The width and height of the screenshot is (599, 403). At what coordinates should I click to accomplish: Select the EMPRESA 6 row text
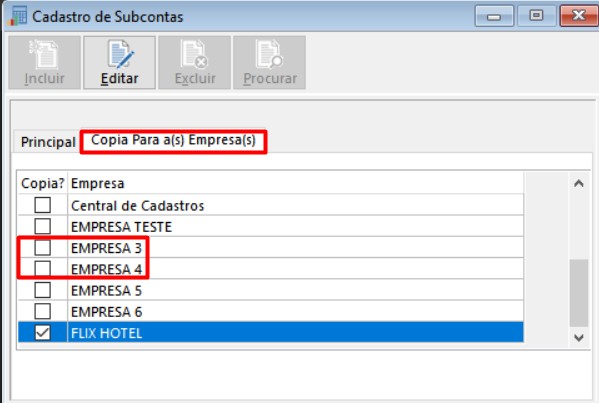pos(106,312)
